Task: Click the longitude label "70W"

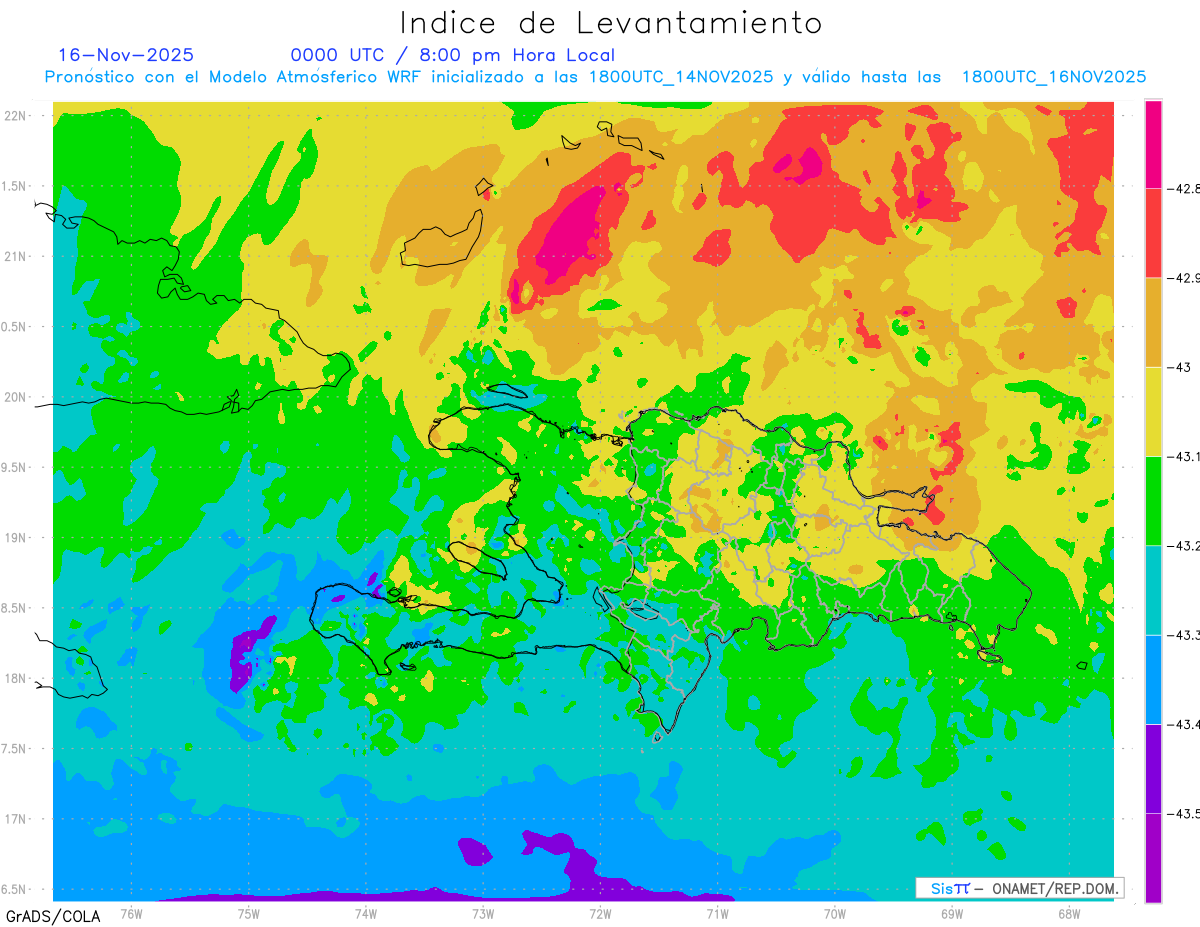Action: pos(834,912)
